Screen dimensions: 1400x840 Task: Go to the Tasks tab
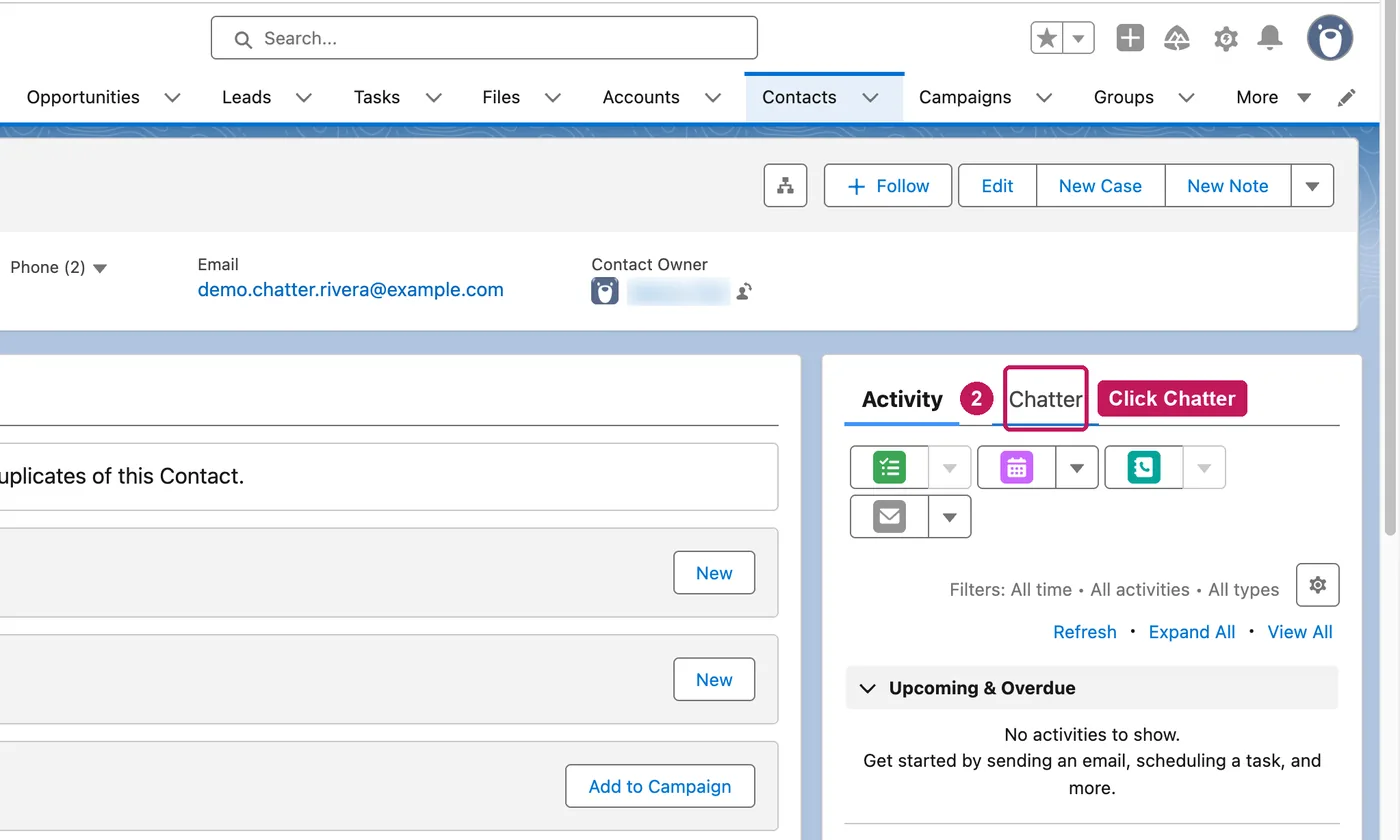(x=377, y=97)
